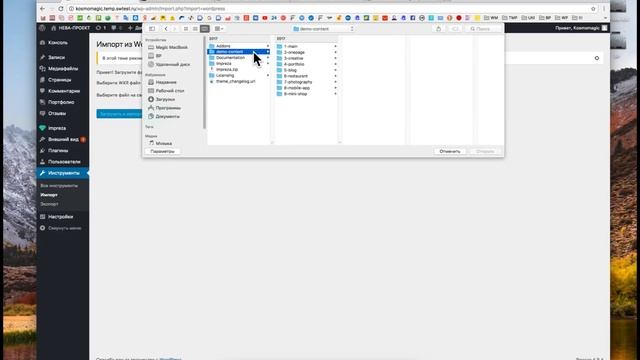The width and height of the screenshot is (640, 360).
Task: Open Медиафайлы in WordPress menu
Action: (x=62, y=69)
